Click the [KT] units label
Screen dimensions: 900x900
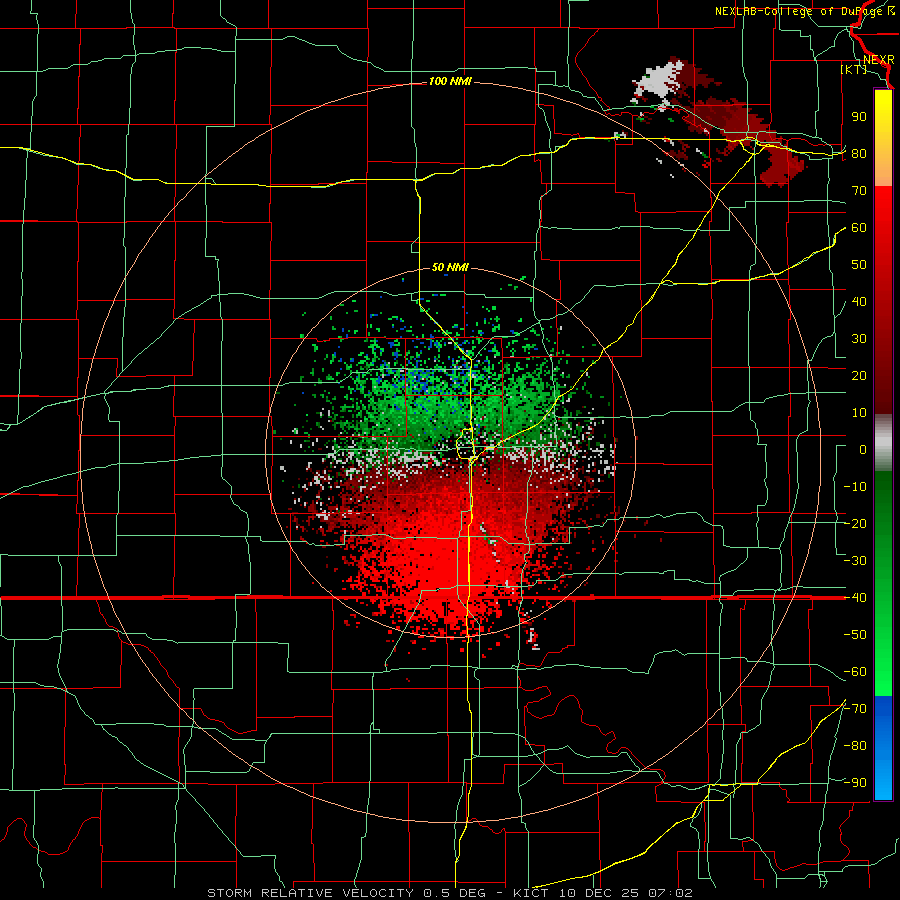pos(854,69)
